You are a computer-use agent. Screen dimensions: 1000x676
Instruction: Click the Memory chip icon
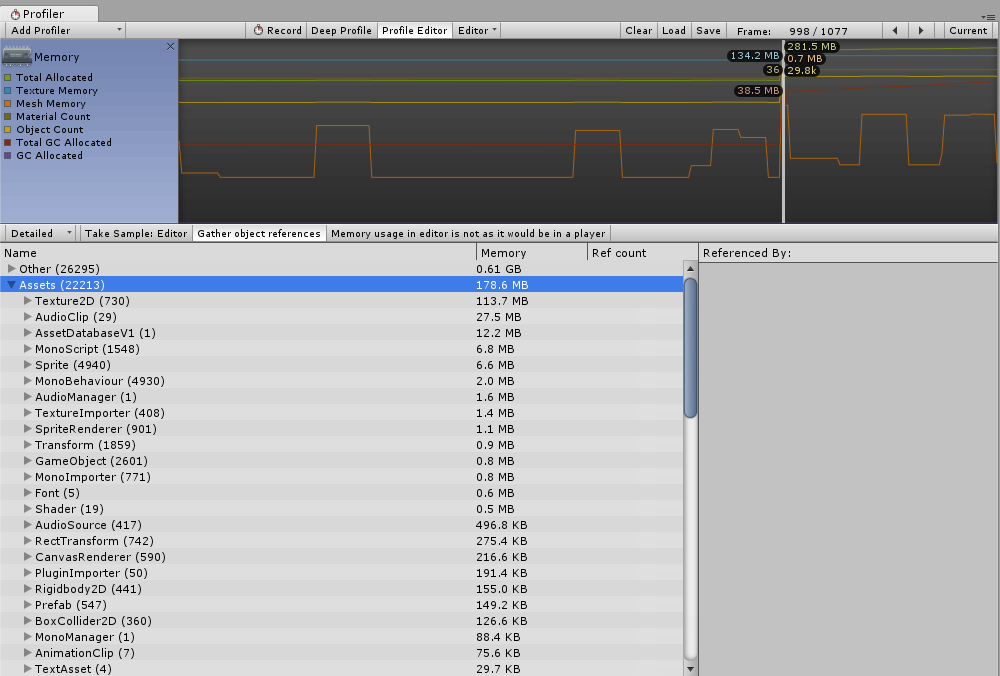(x=17, y=56)
